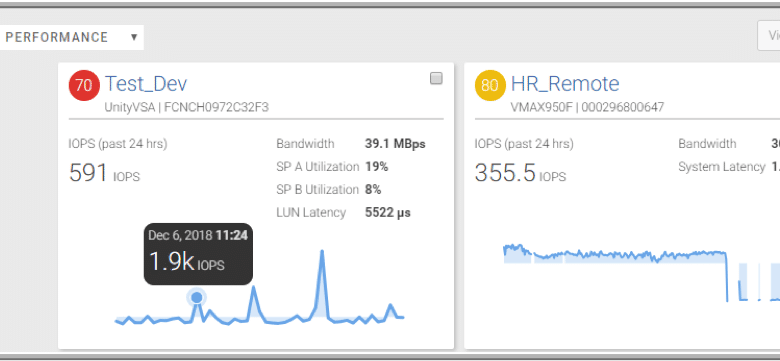Open the PERFORMANCE dropdown selector

pyautogui.click(x=72, y=37)
